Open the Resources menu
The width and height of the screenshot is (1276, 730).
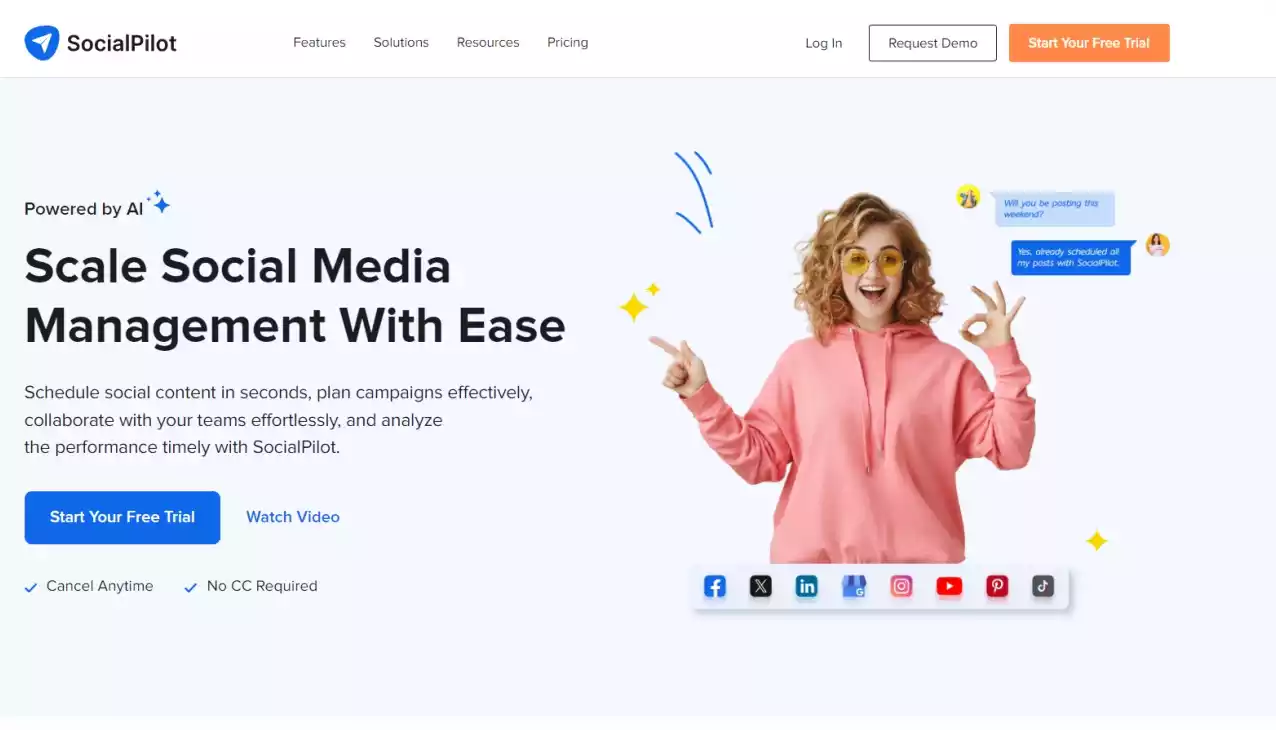[x=488, y=43]
